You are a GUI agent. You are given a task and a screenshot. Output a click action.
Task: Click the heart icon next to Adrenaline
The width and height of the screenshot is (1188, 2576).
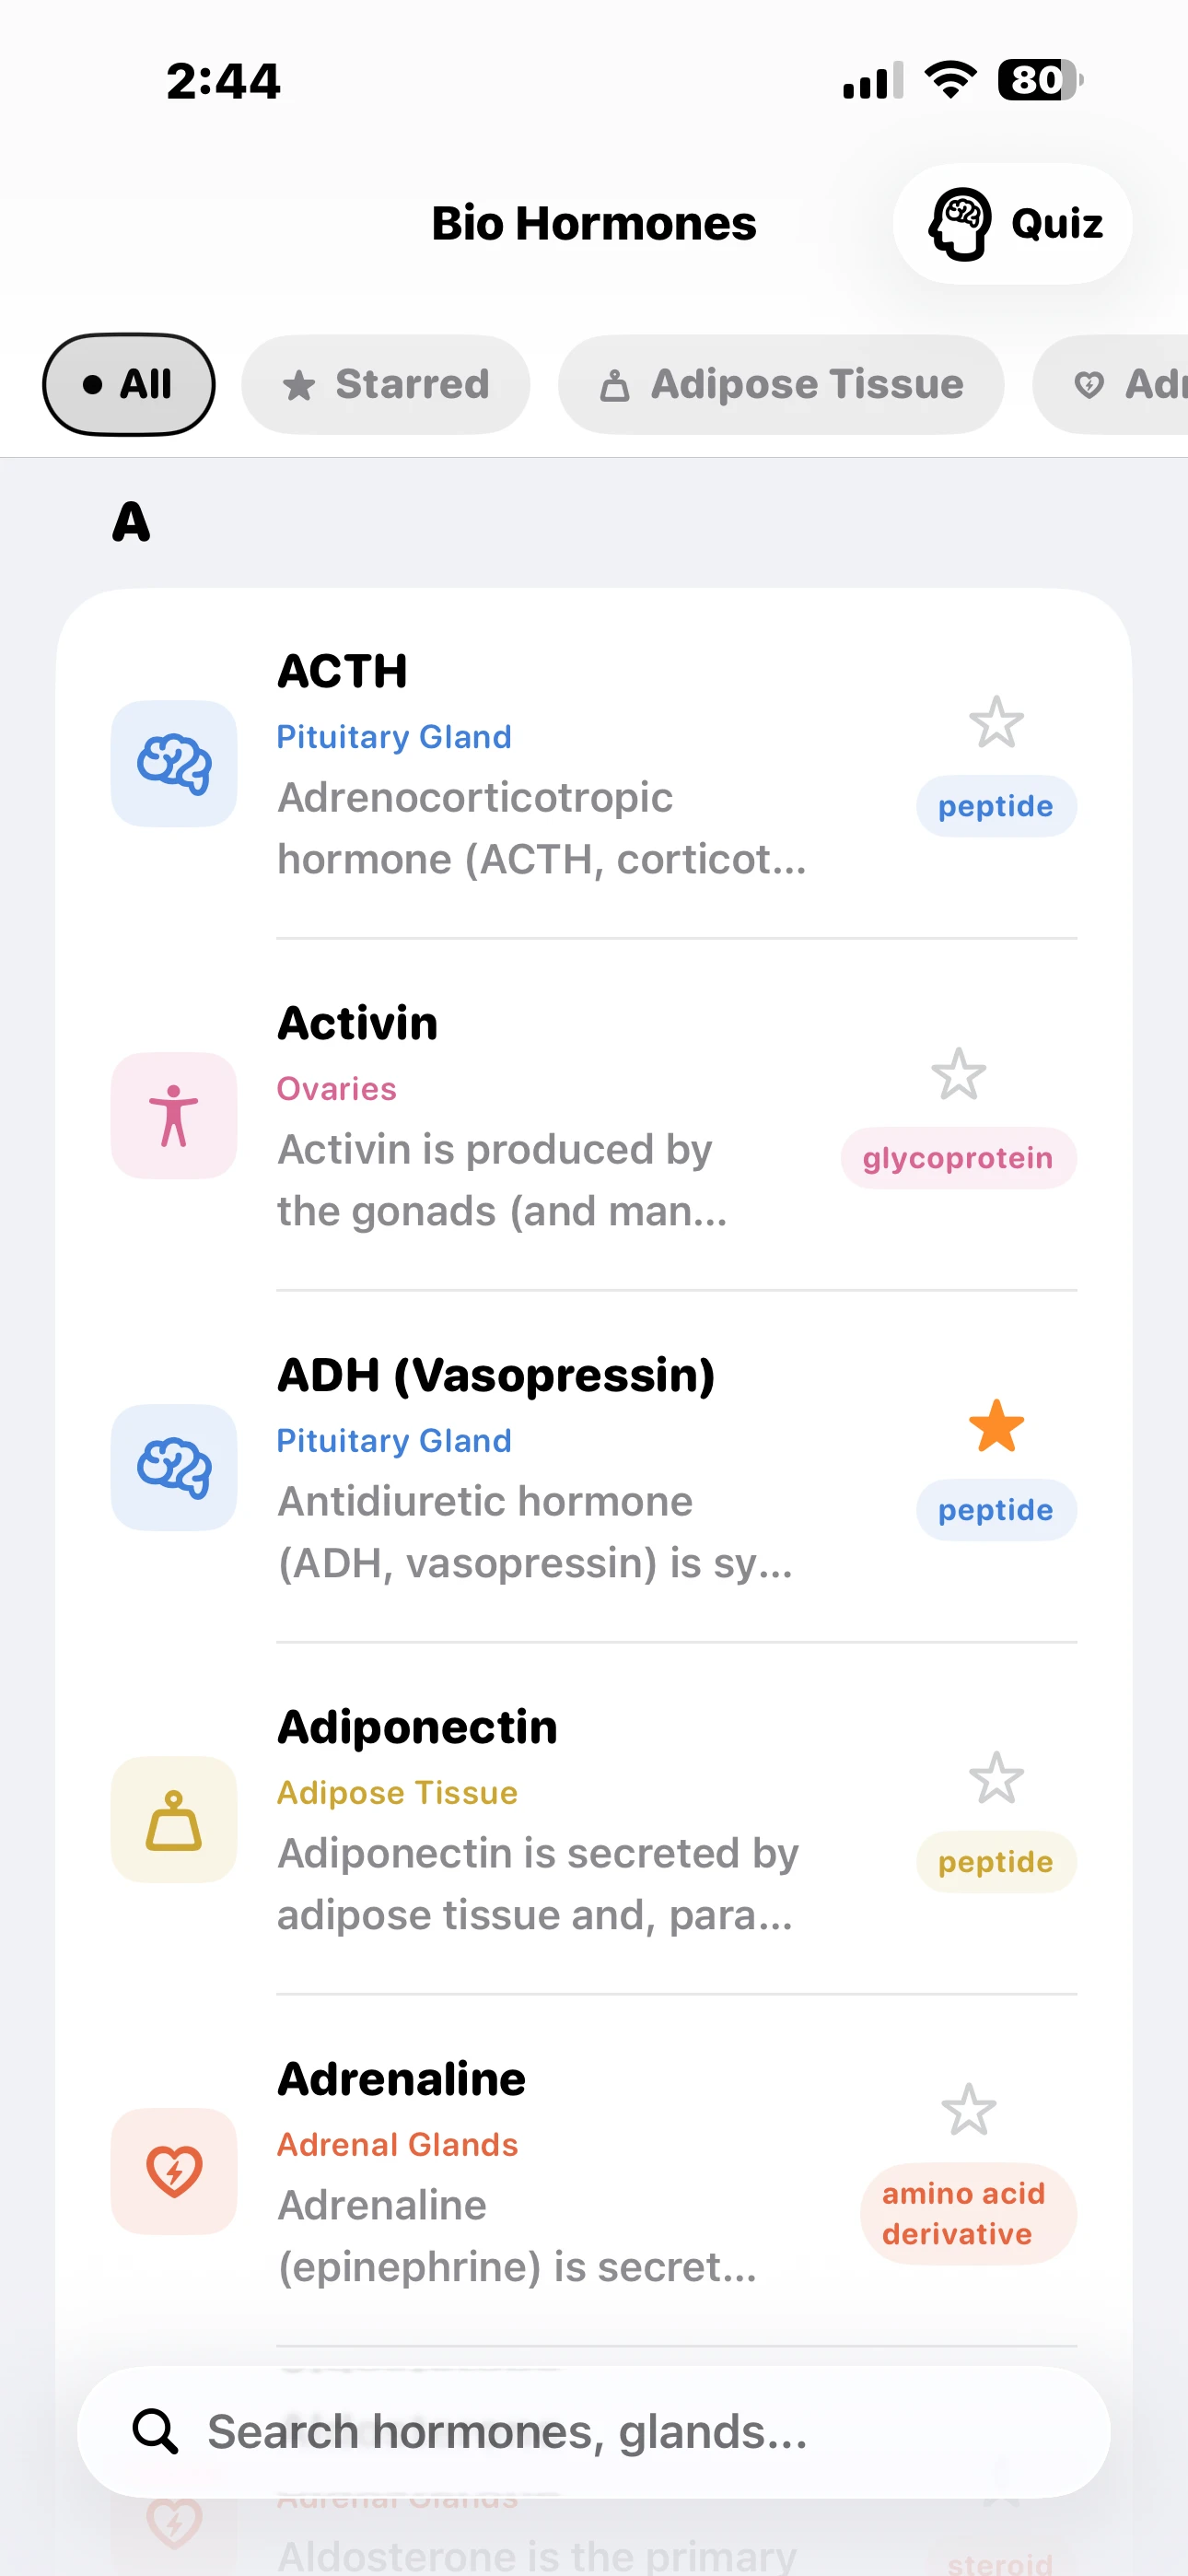pyautogui.click(x=173, y=2172)
